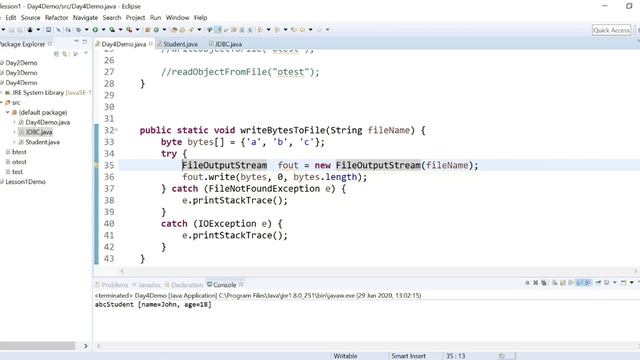This screenshot has height=360, width=640.
Task: Open the Back history dropdown arrow
Action: tap(311, 29)
